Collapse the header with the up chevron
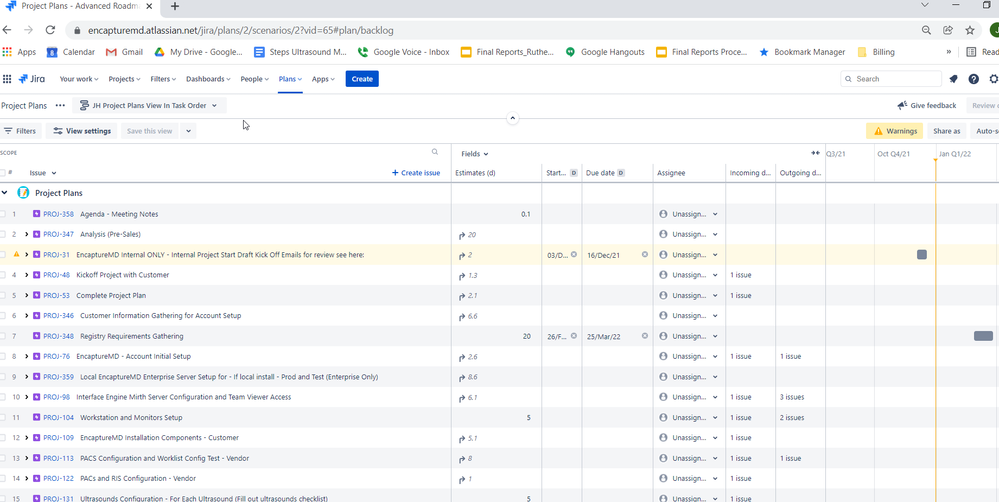999x502 pixels. click(512, 118)
